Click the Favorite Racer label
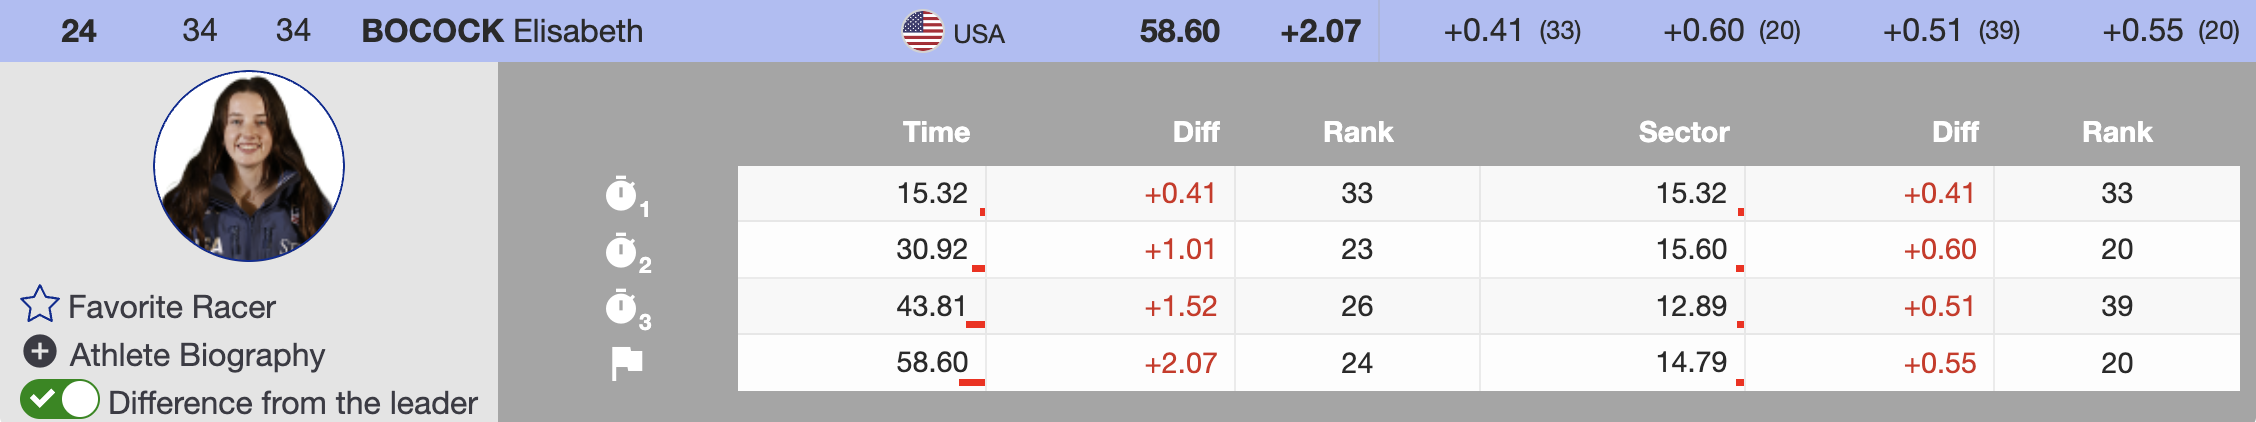The height and width of the screenshot is (422, 2256). [x=172, y=307]
